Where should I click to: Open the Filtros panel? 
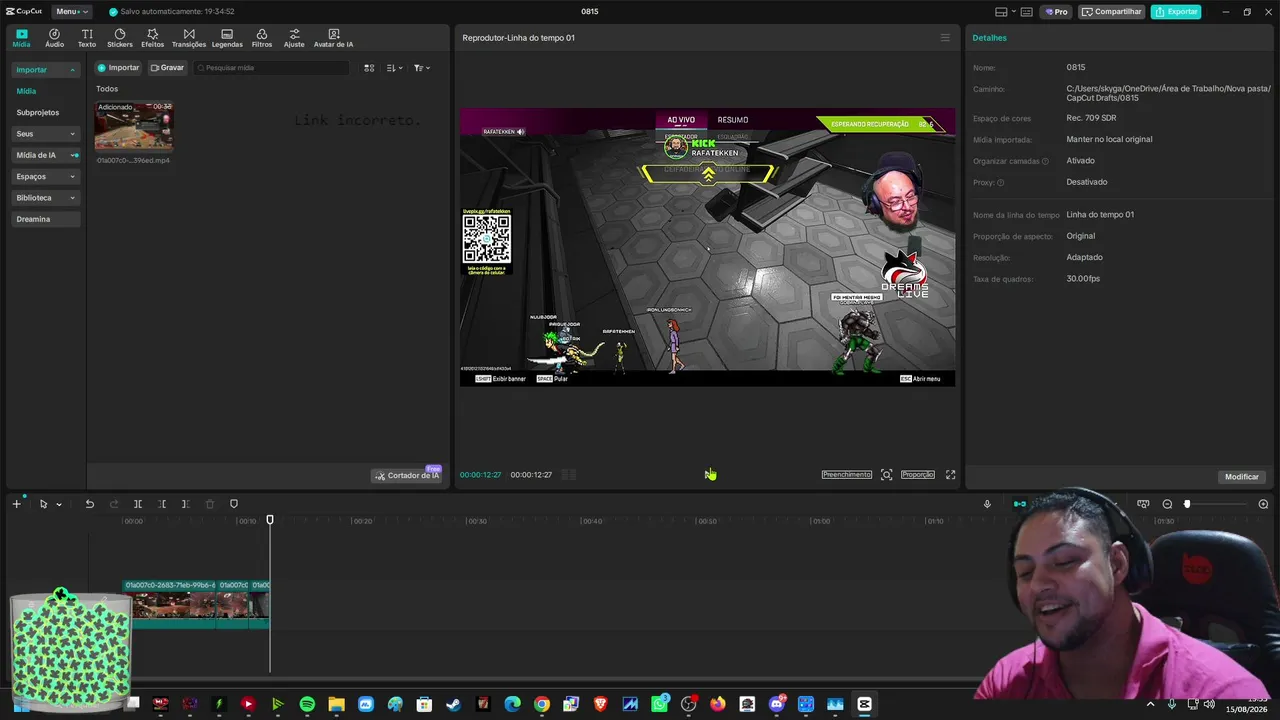[262, 38]
